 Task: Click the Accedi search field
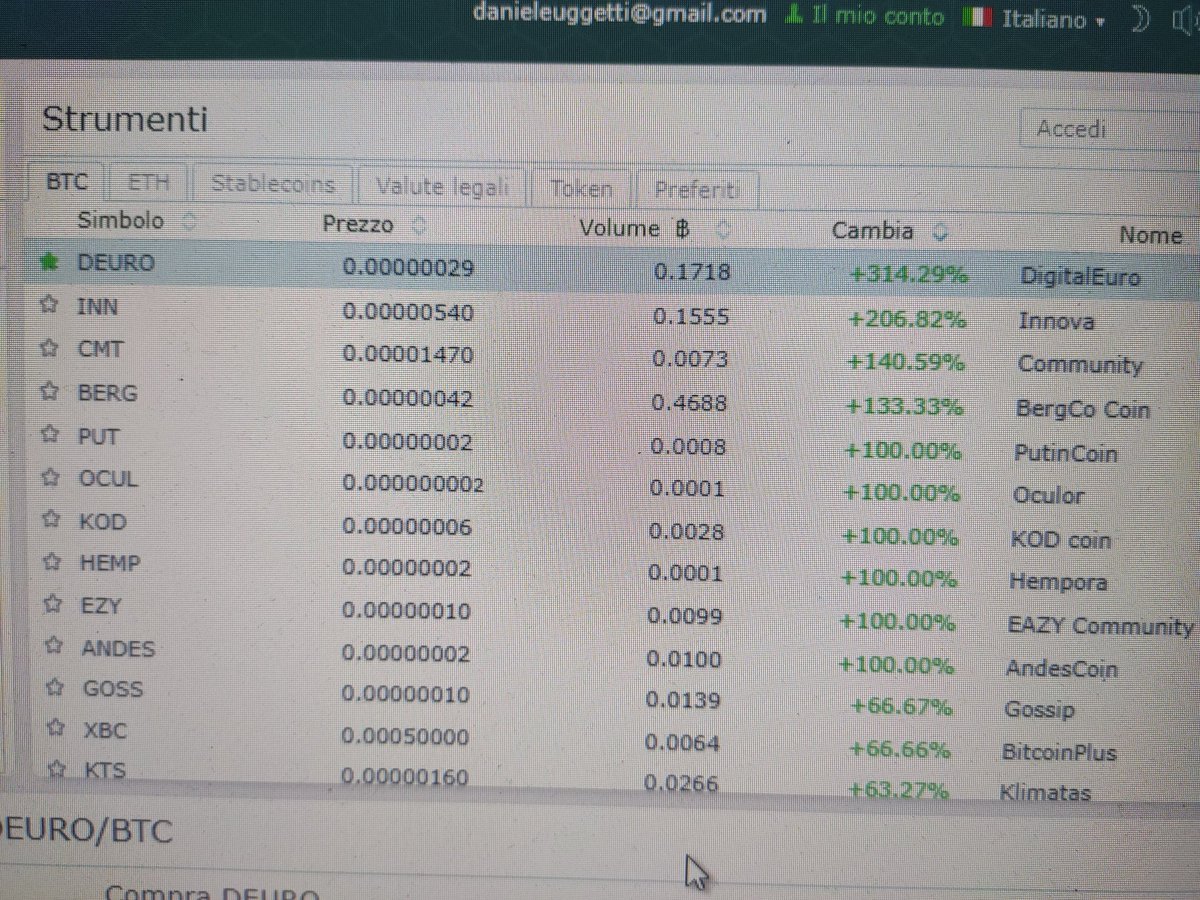[x=1110, y=130]
